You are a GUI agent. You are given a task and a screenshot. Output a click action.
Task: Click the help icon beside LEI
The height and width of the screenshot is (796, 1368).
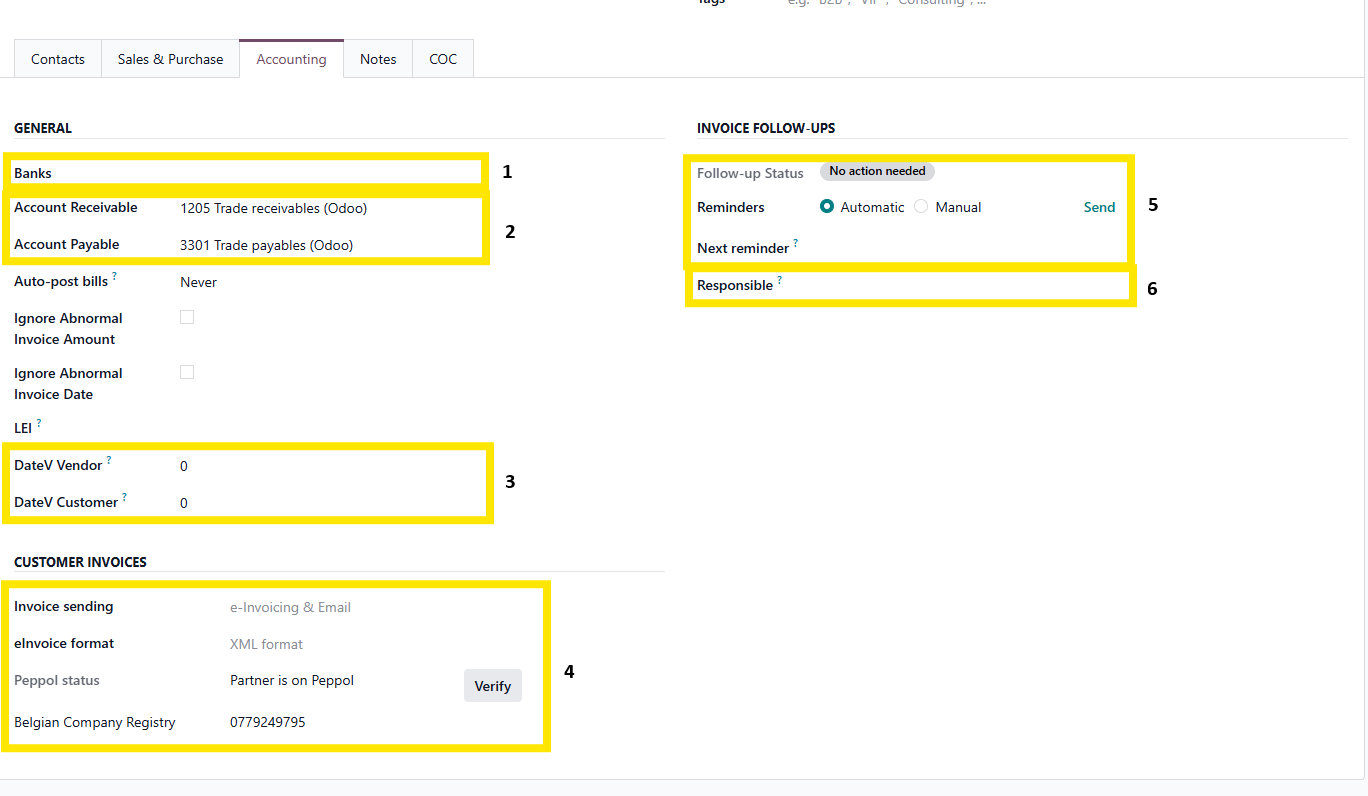pyautogui.click(x=39, y=423)
